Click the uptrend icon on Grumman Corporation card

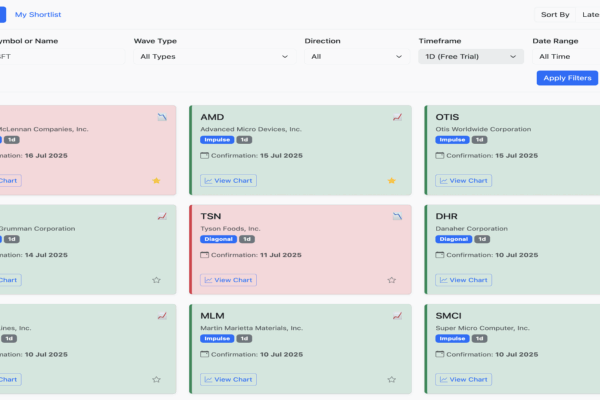click(x=162, y=217)
